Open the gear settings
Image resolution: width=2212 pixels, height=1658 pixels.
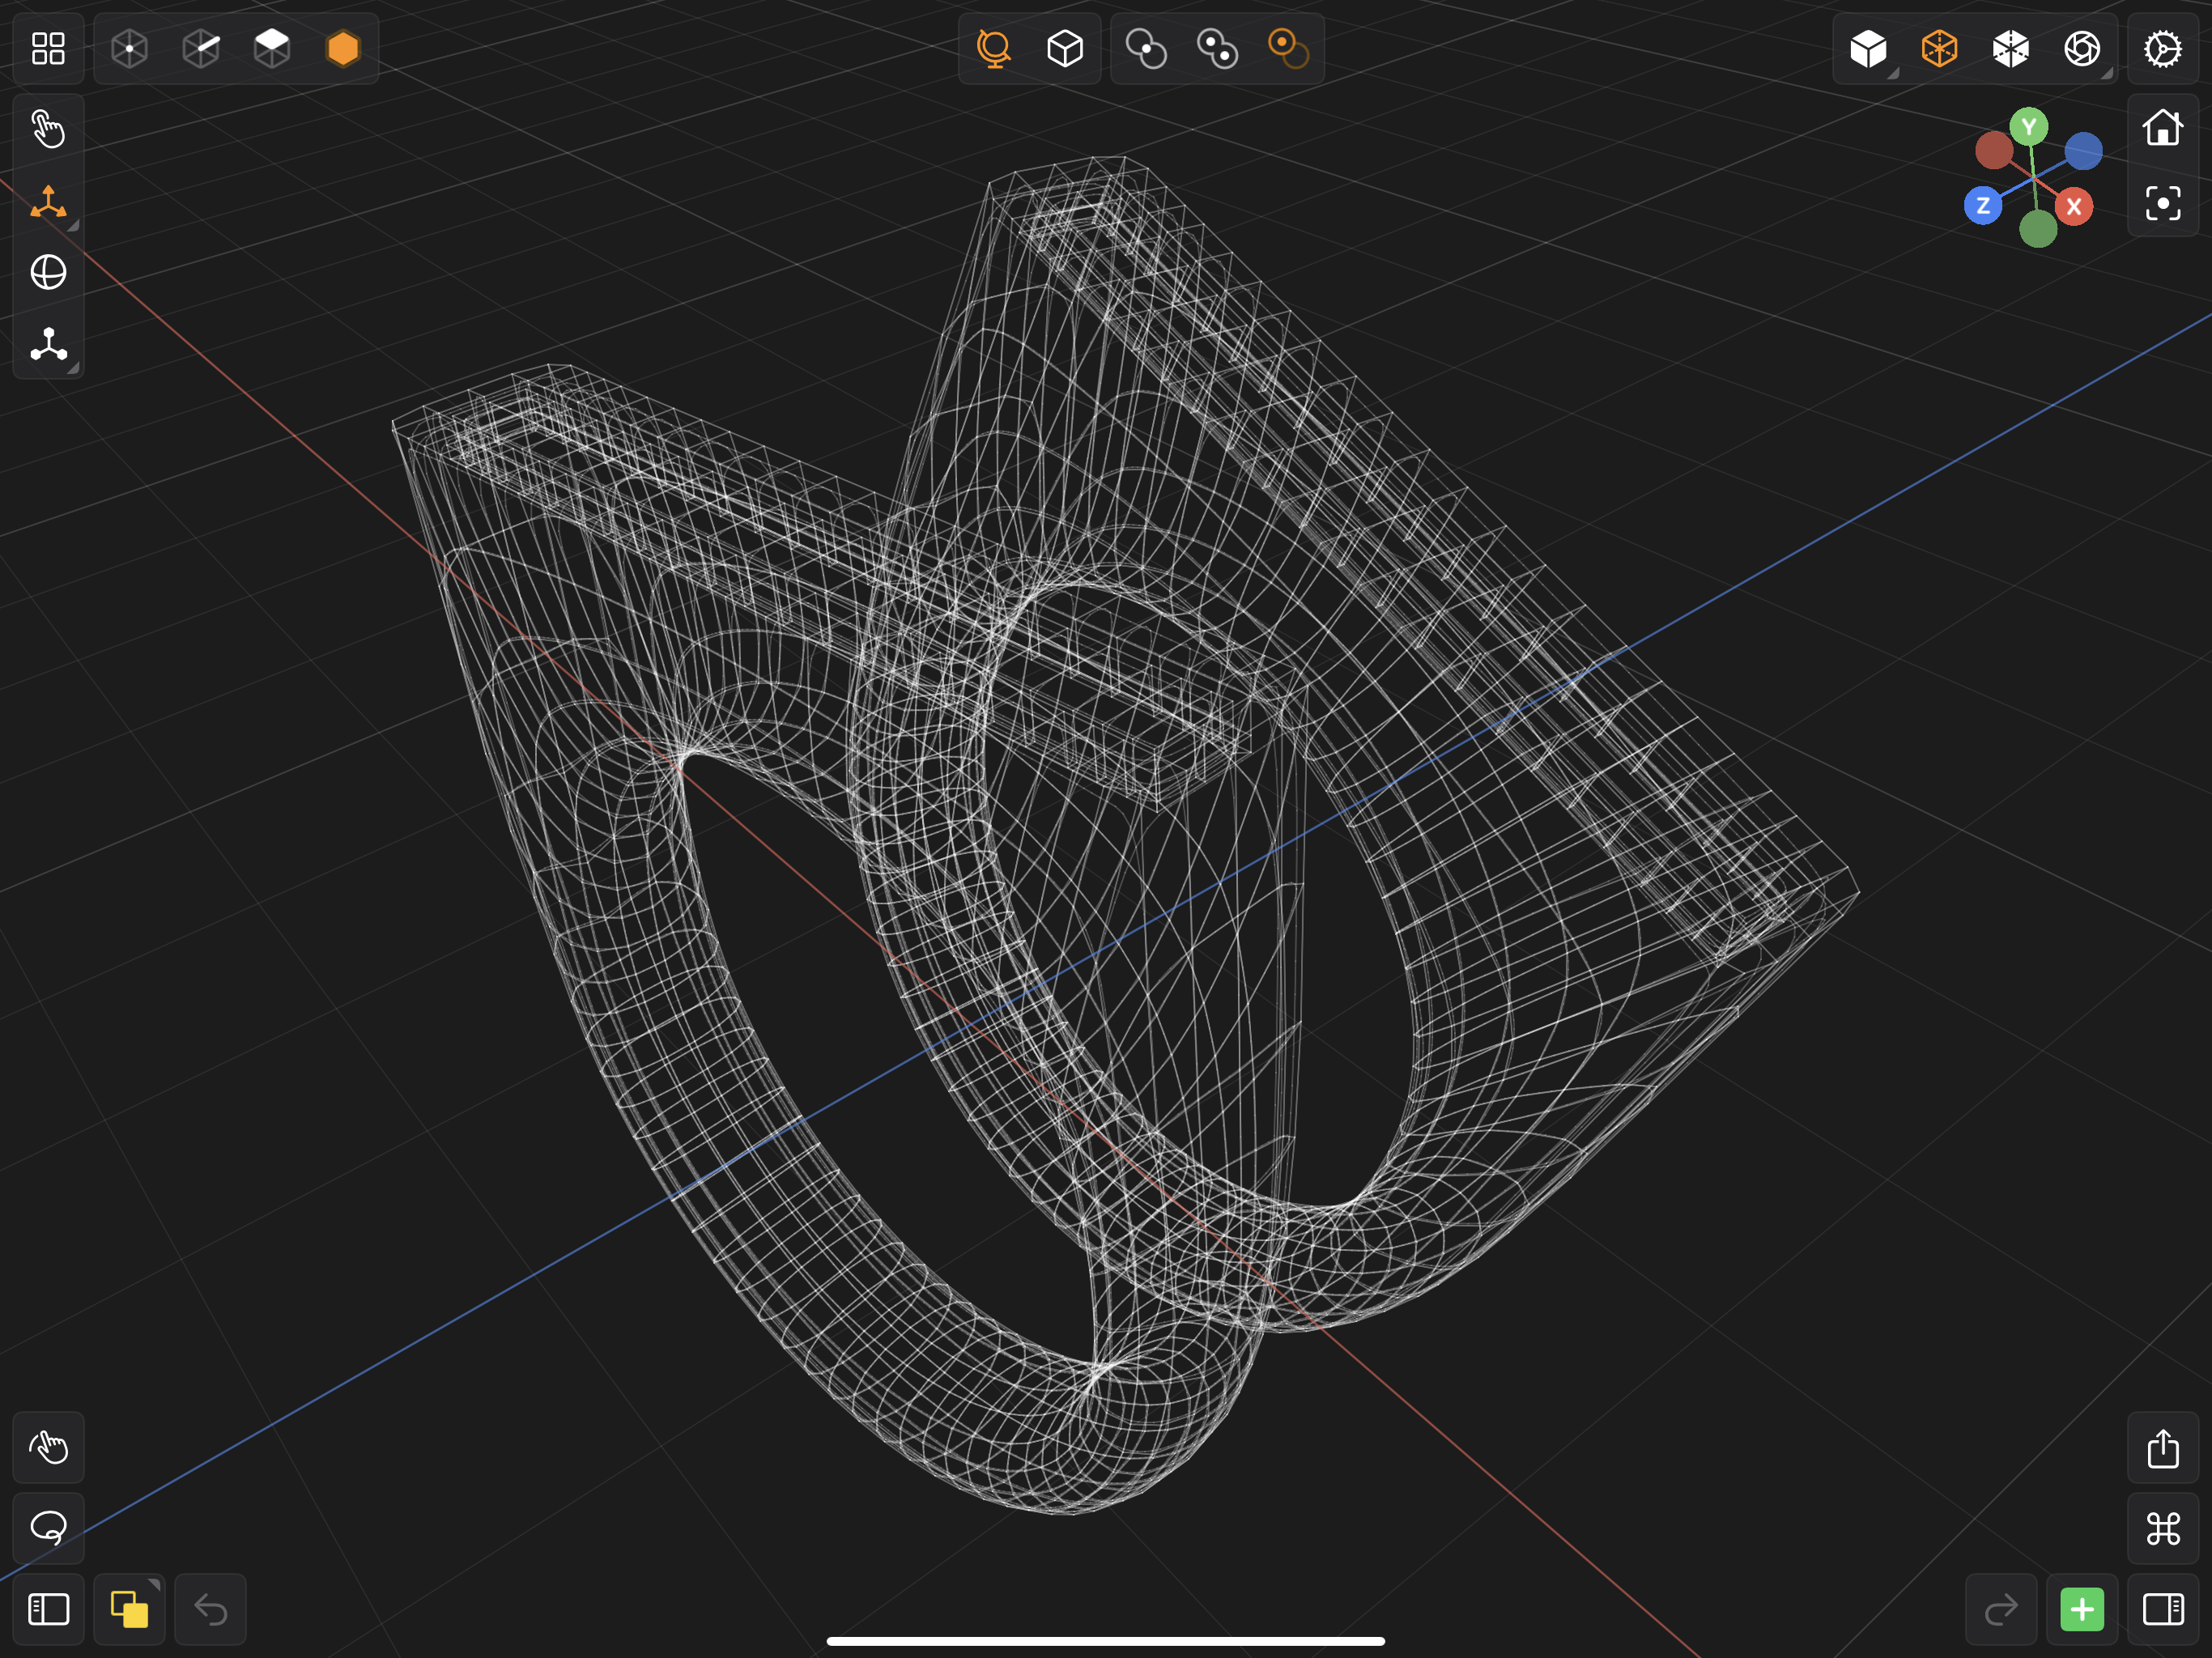pos(2163,48)
